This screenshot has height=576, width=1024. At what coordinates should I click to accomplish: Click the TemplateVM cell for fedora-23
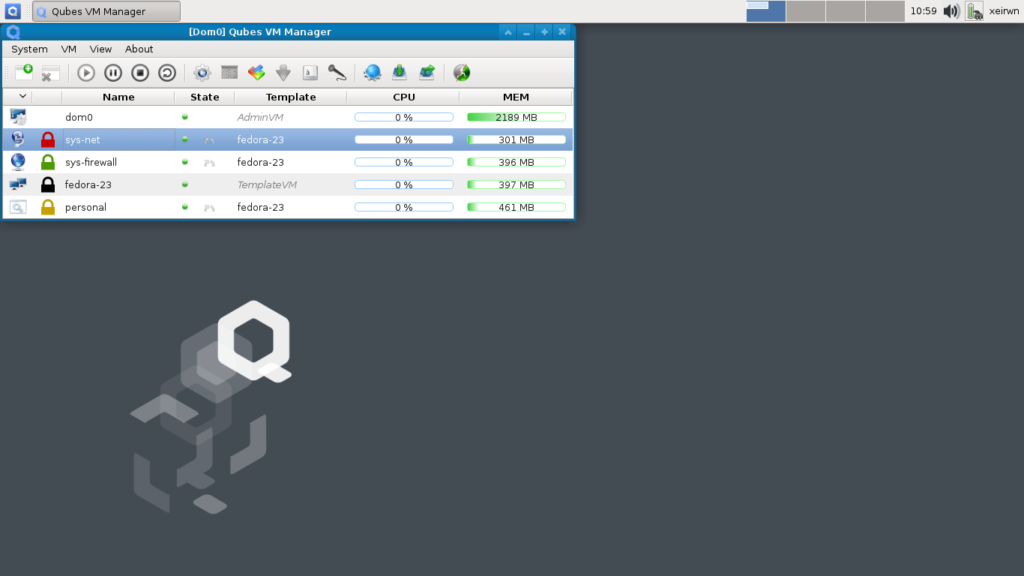(266, 185)
